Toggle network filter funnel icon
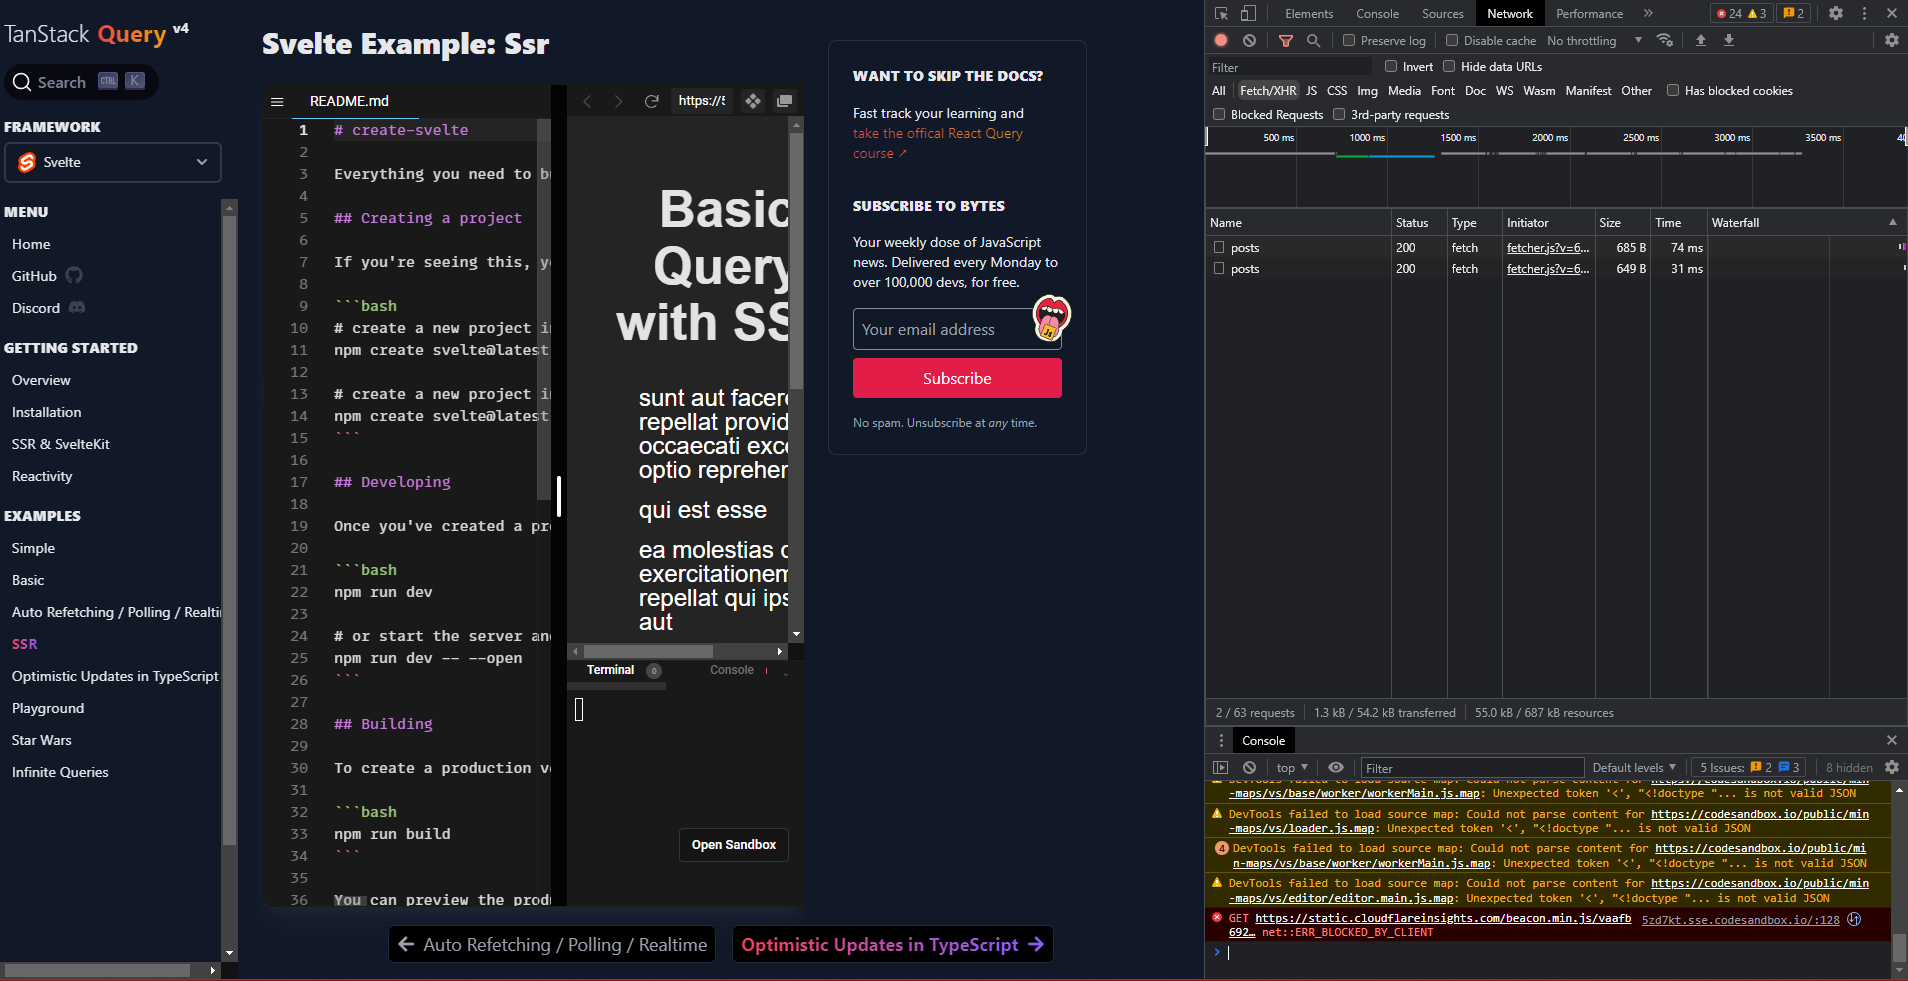This screenshot has height=981, width=1908. click(x=1286, y=41)
